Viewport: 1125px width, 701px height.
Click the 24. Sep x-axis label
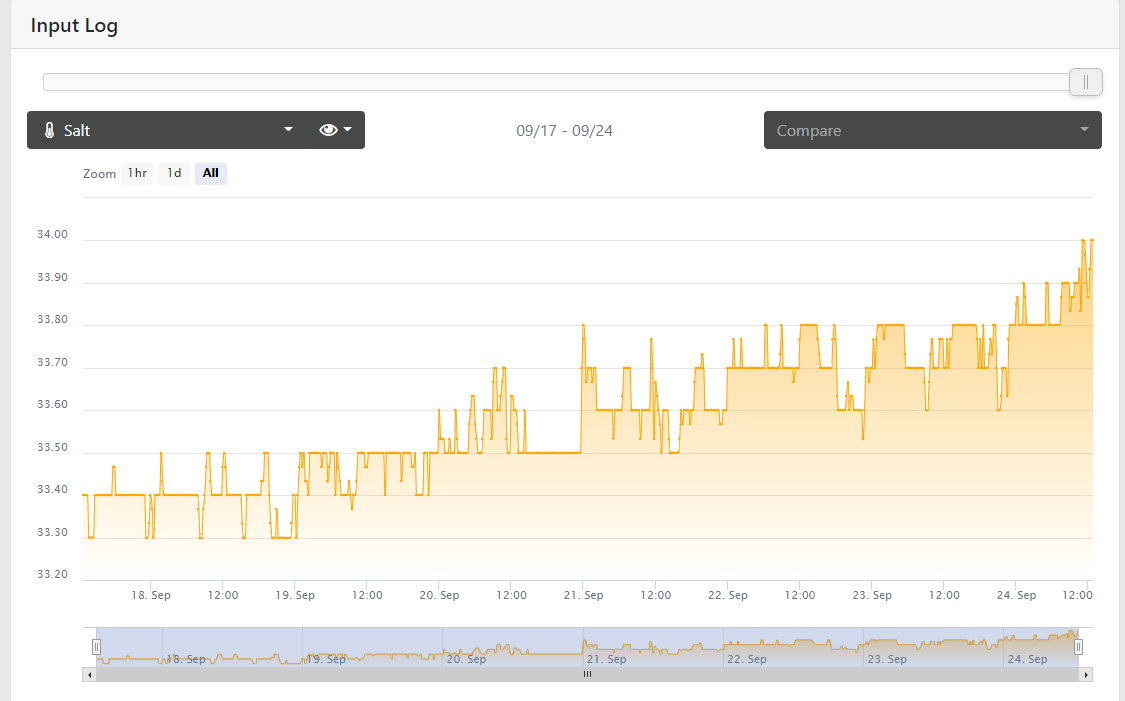(x=1016, y=596)
